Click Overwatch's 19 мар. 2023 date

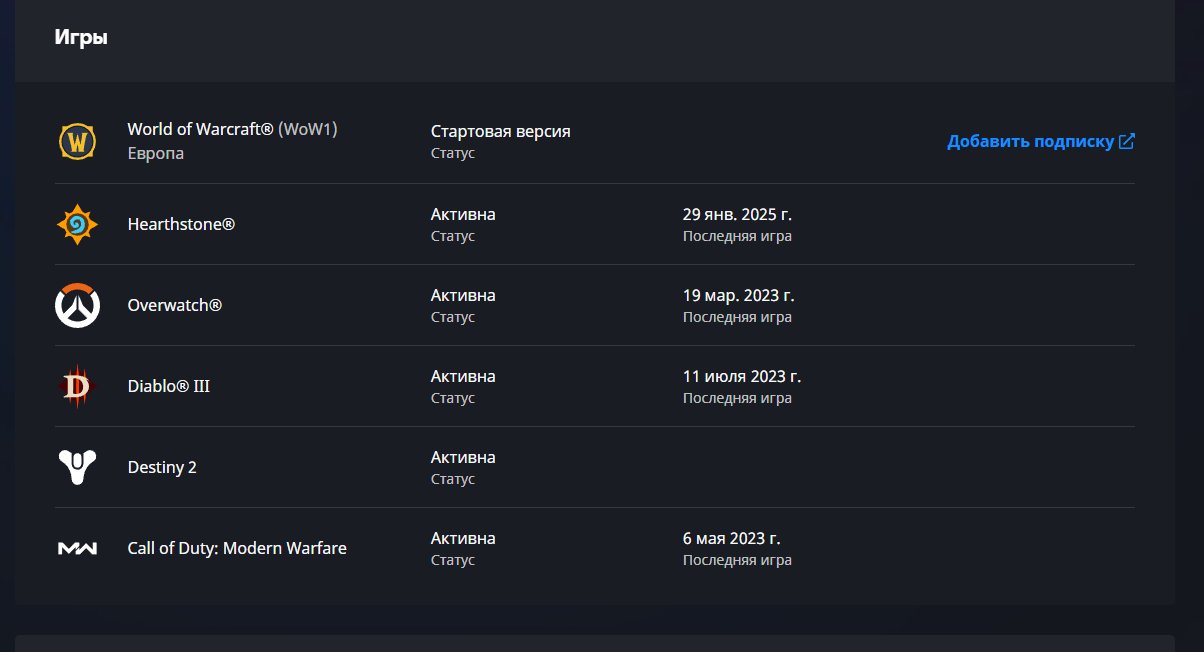click(x=738, y=295)
